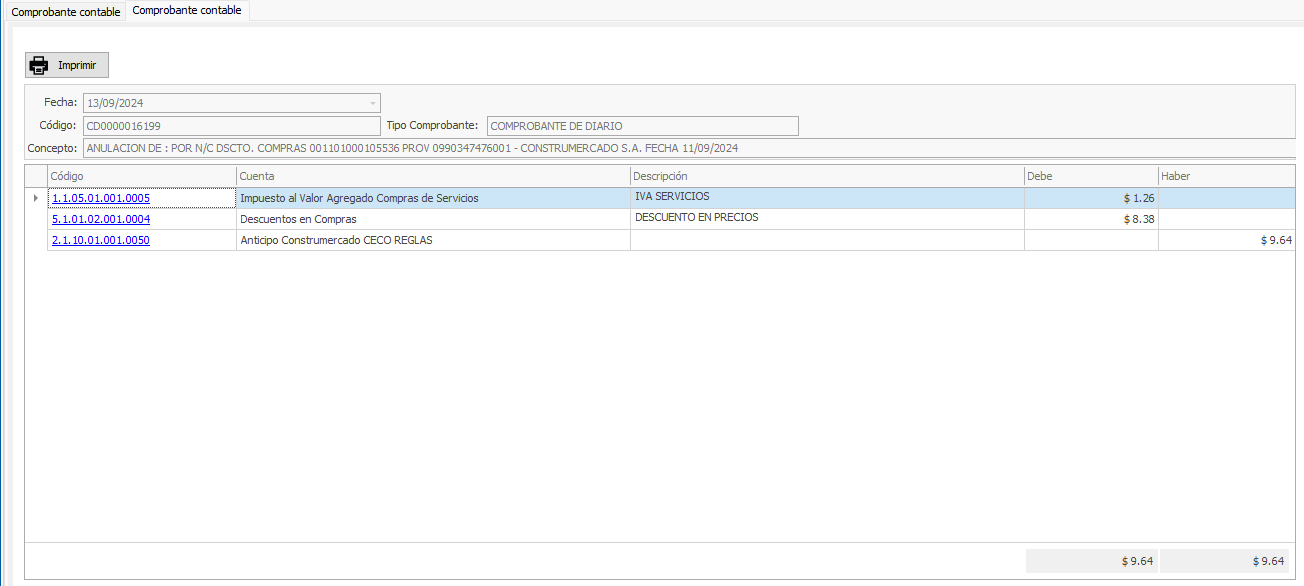This screenshot has width=1304, height=586.
Task: Click the Código field CD0000016199
Action: coord(232,126)
